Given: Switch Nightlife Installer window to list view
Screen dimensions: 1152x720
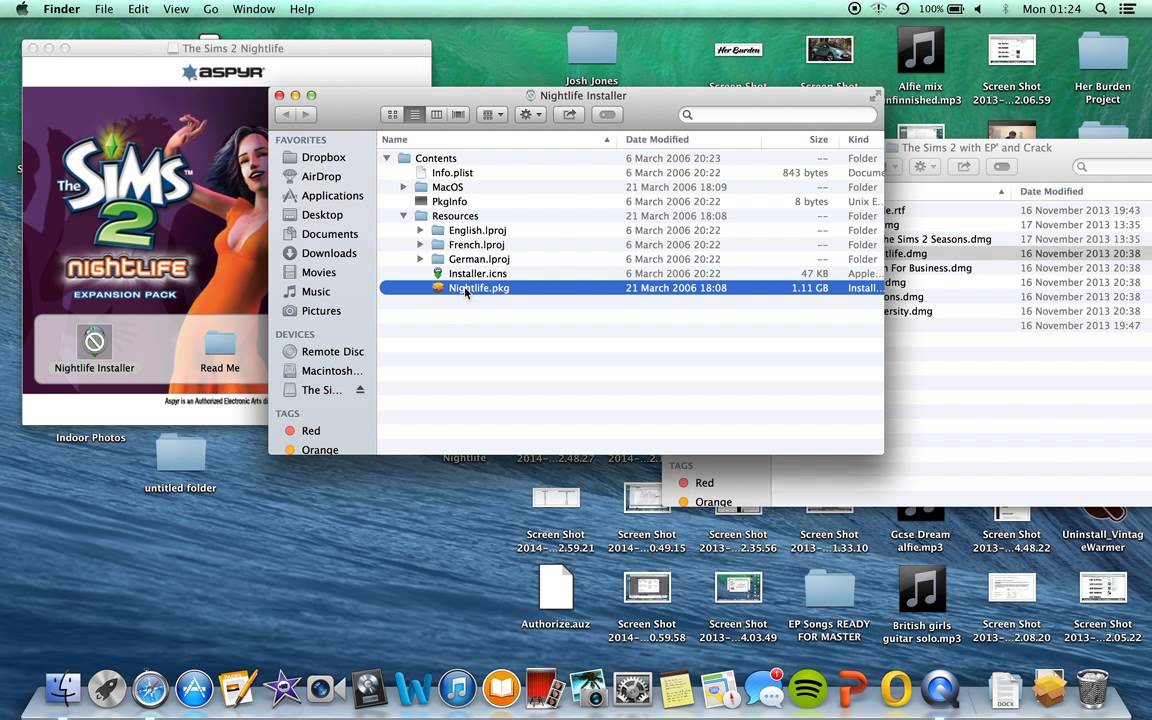Looking at the screenshot, I should point(414,115).
